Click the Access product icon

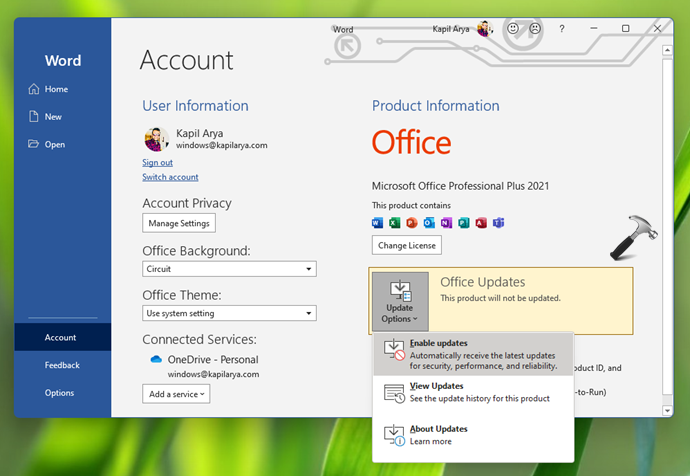[x=480, y=221]
